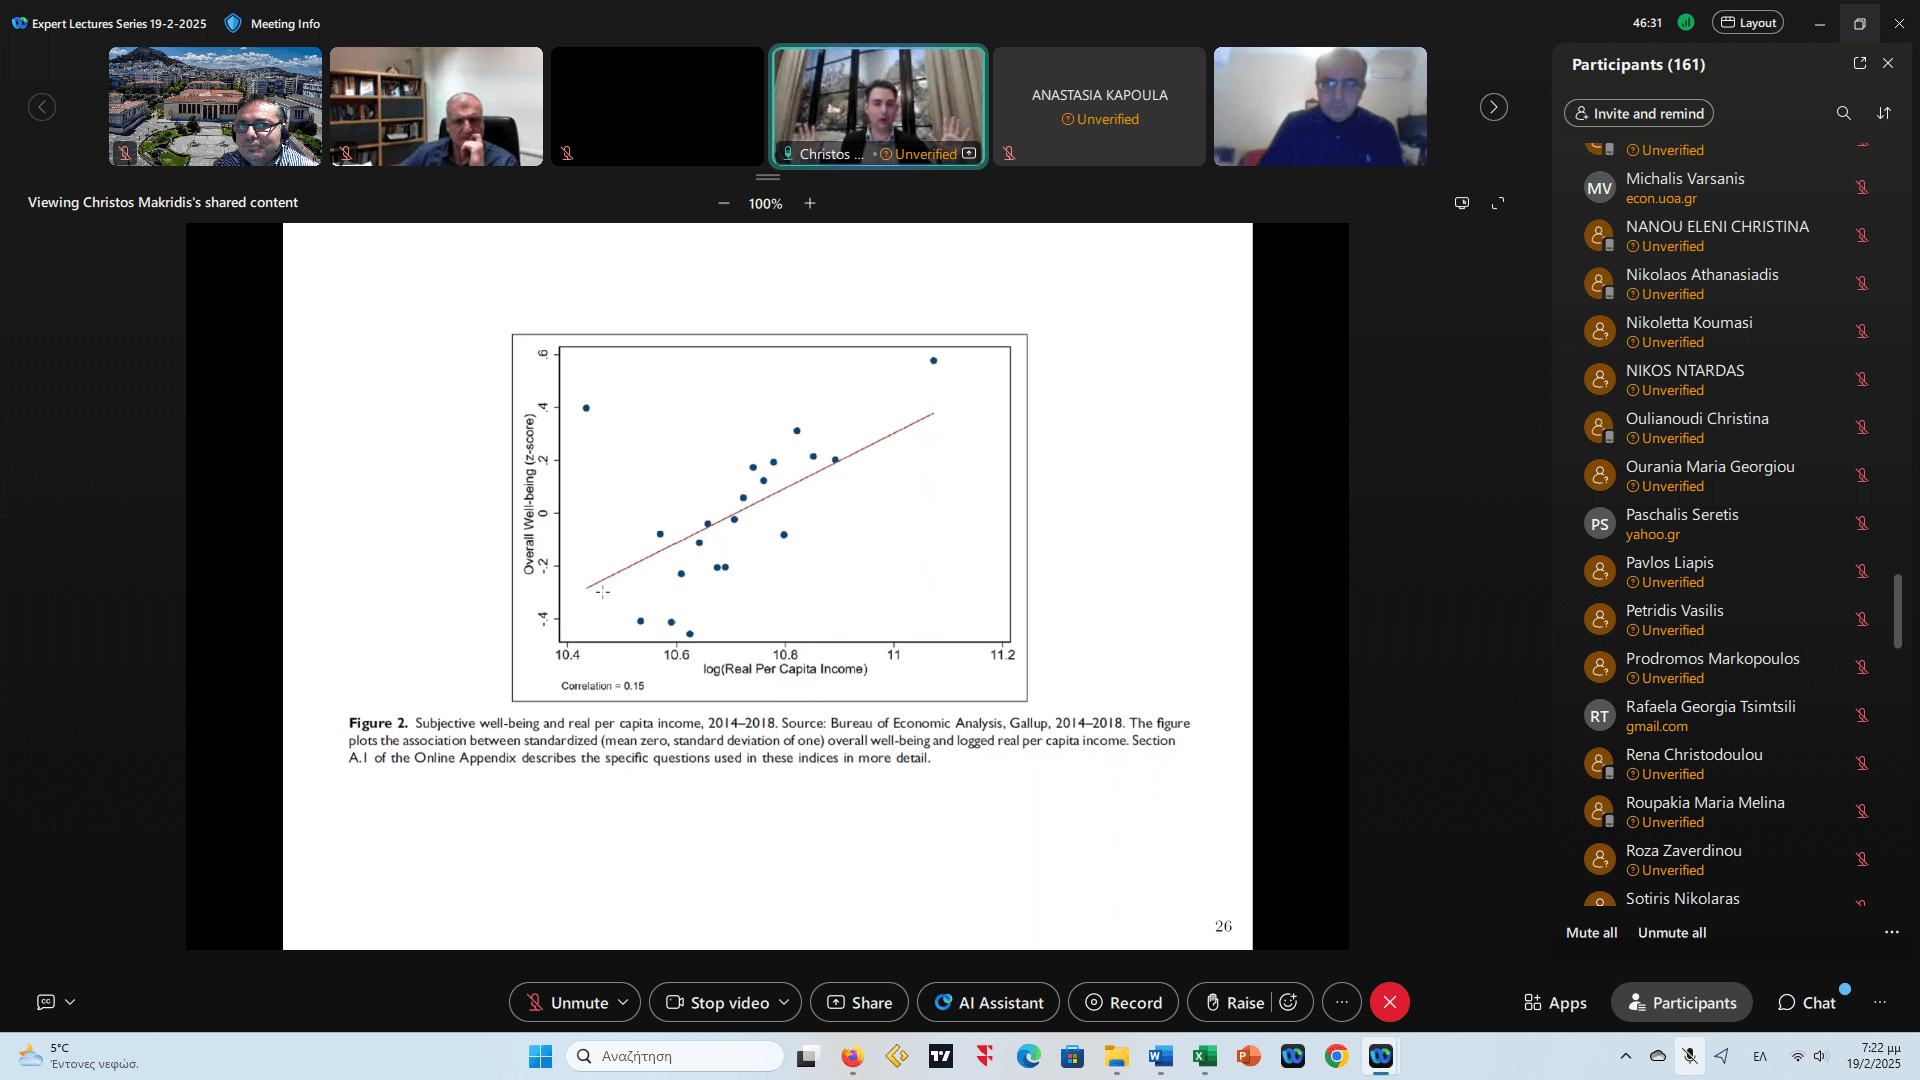
Task: Open the Layout dropdown
Action: point(1747,23)
